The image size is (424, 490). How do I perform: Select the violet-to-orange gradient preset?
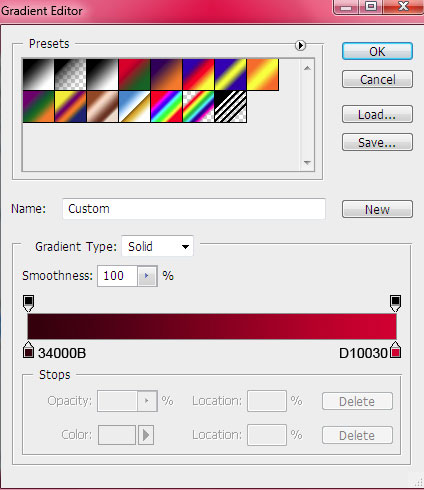coord(166,74)
